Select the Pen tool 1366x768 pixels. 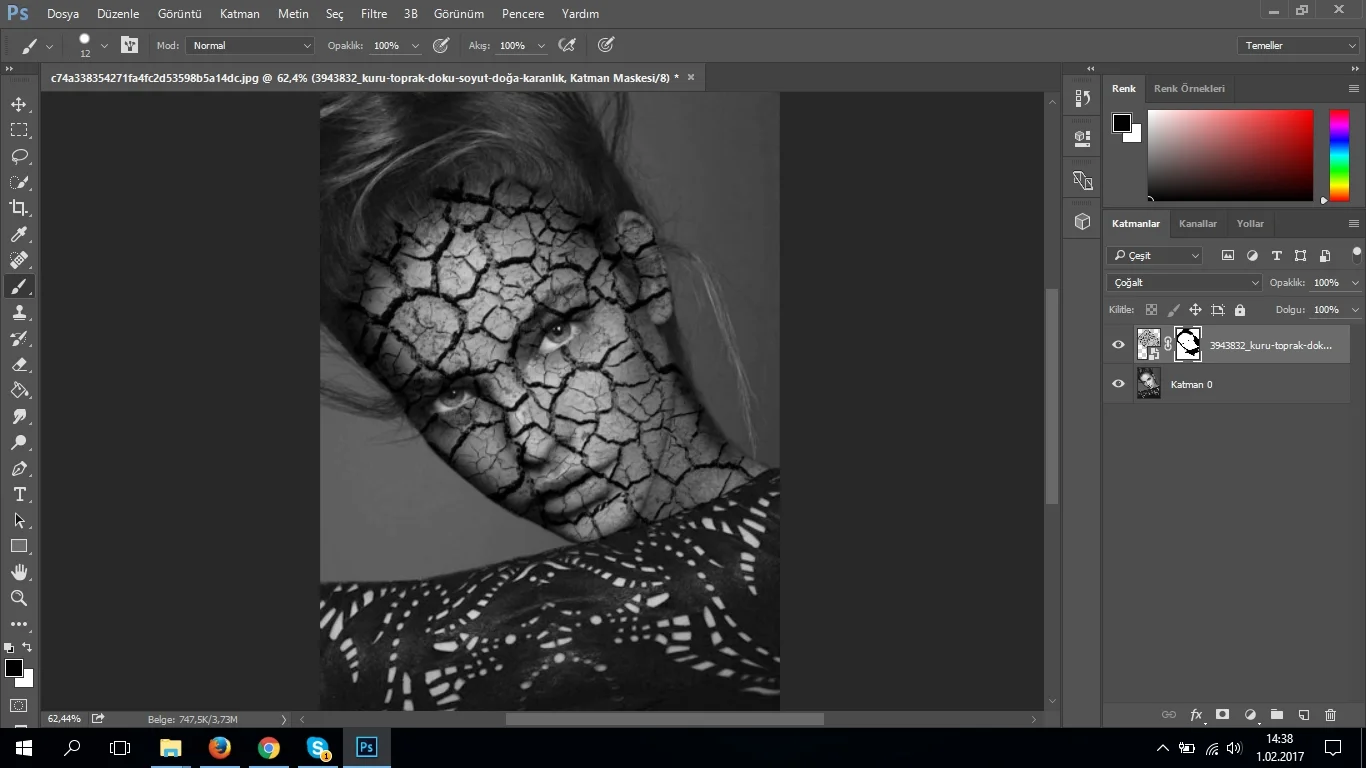pyautogui.click(x=19, y=468)
